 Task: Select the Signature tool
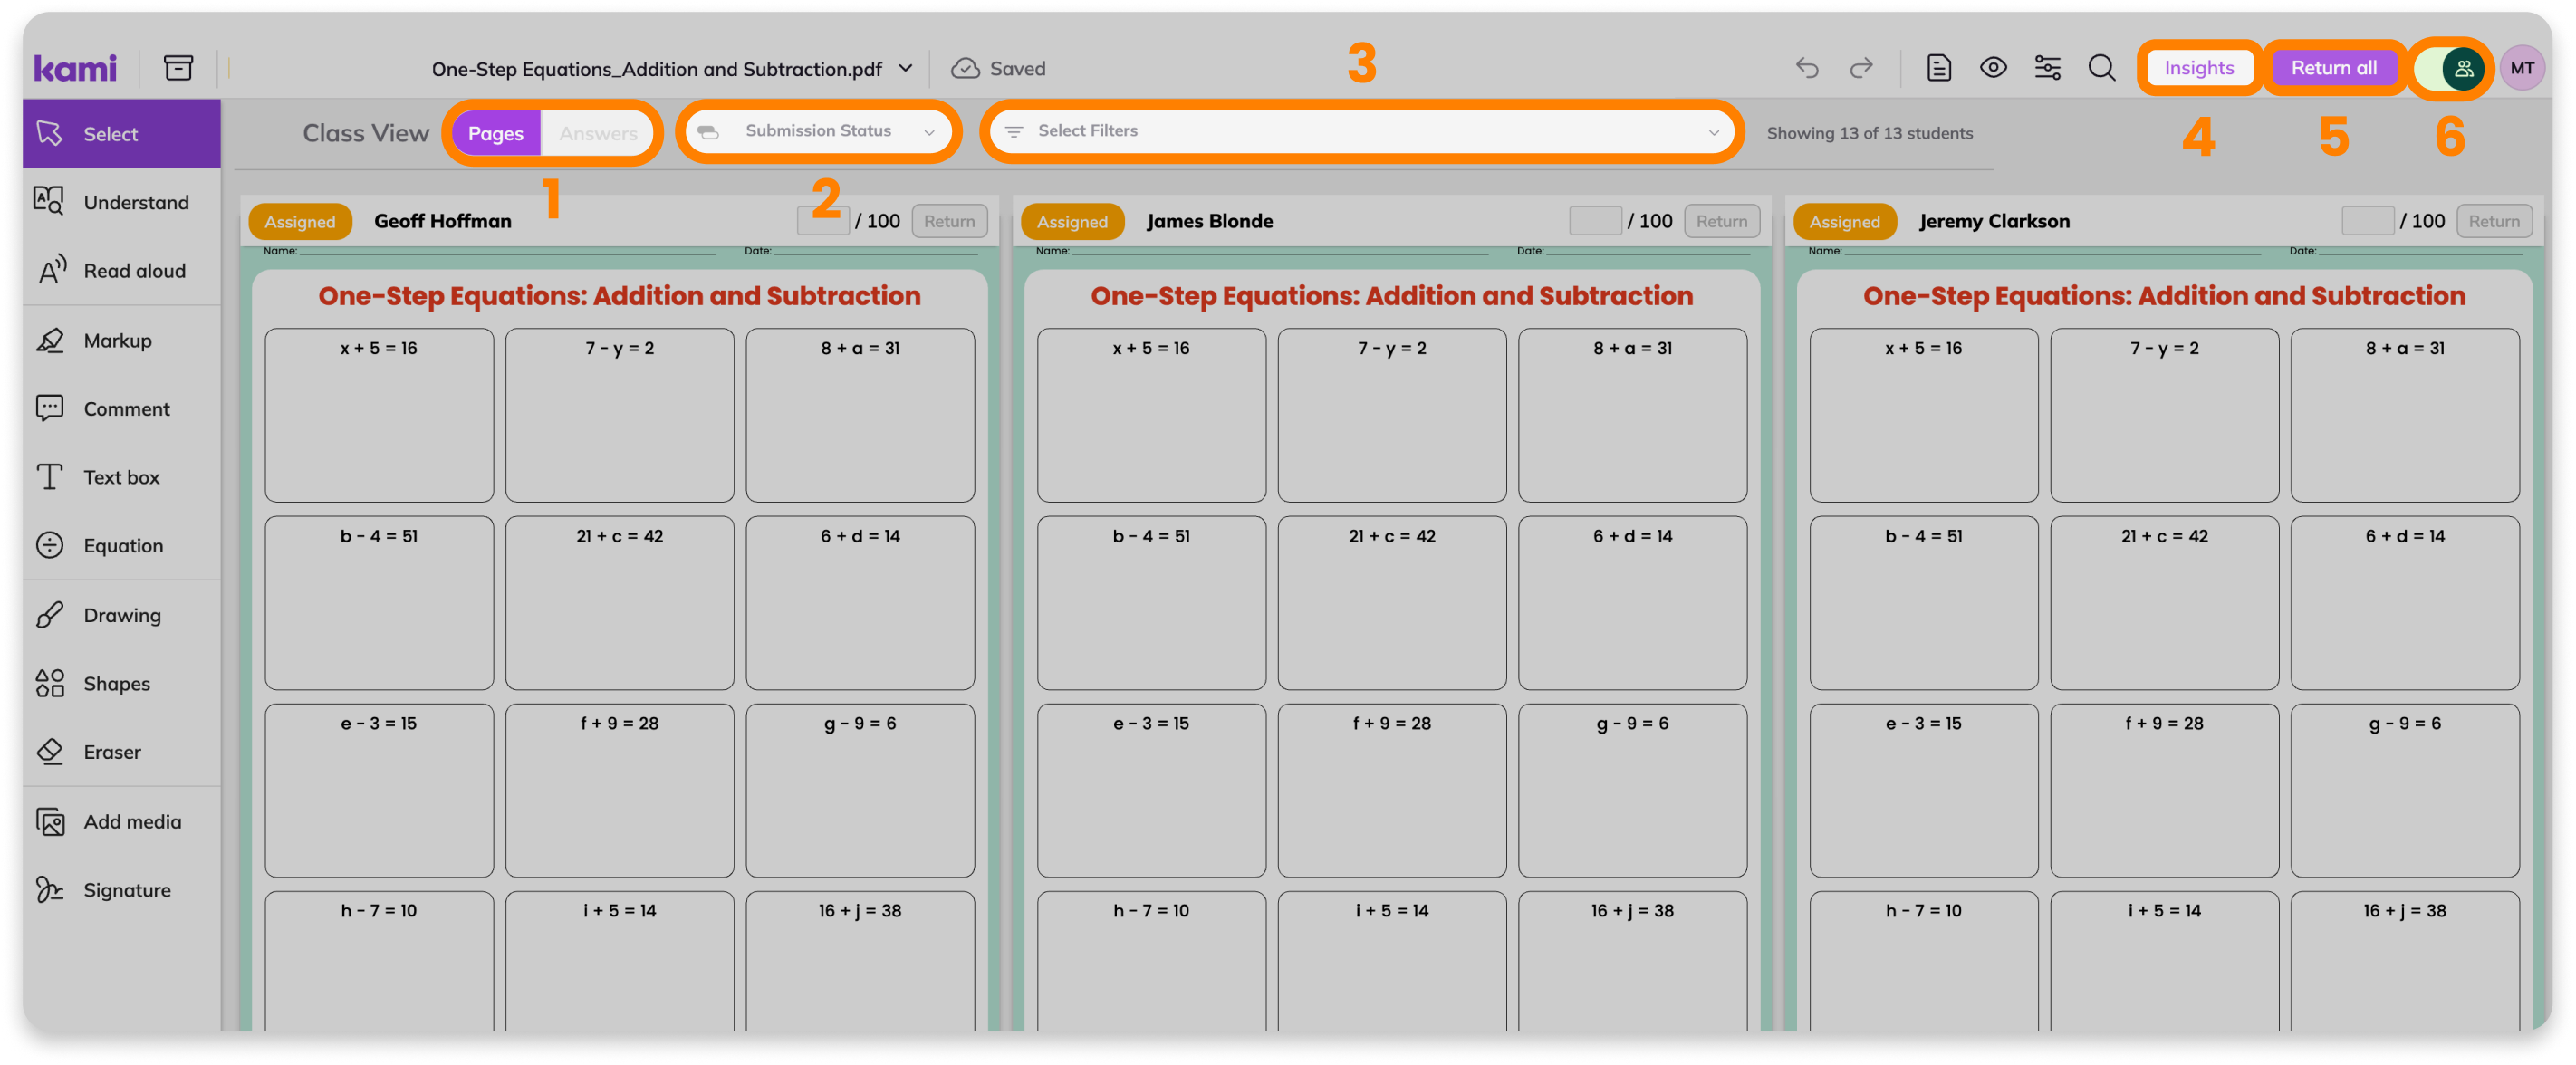[x=122, y=889]
